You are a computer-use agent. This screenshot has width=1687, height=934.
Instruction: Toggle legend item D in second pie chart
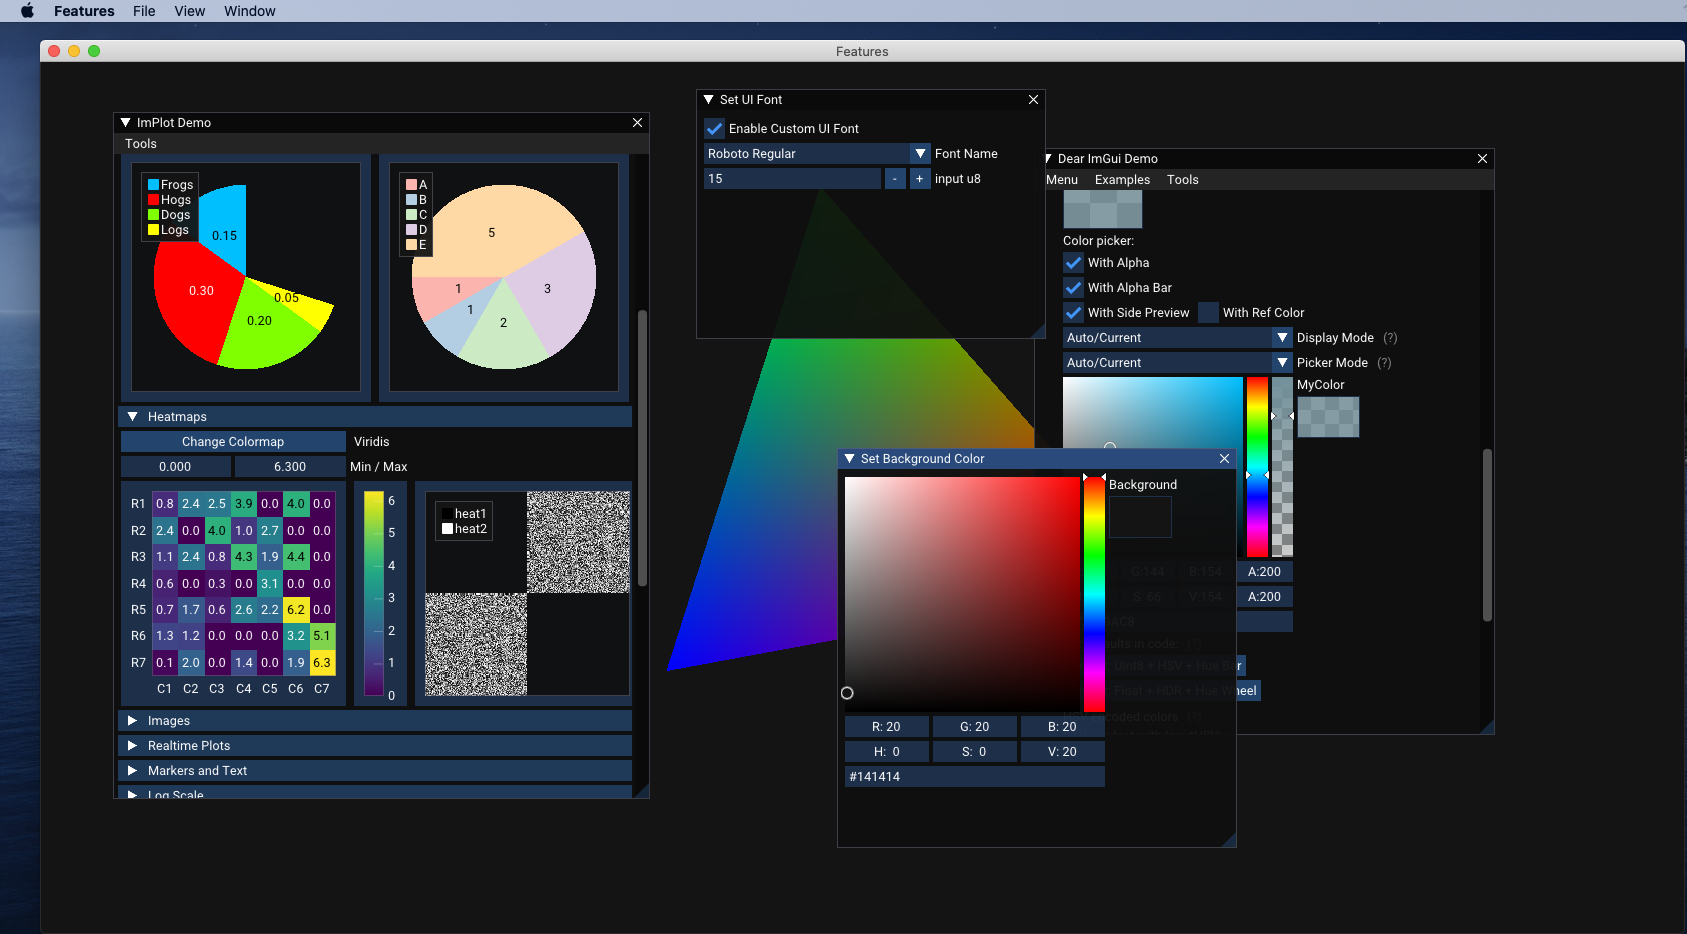click(x=411, y=230)
